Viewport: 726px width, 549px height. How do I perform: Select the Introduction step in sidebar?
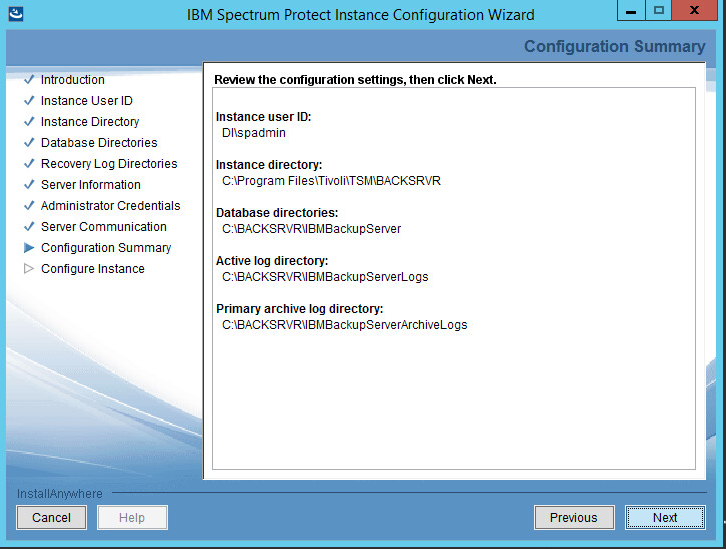[72, 80]
